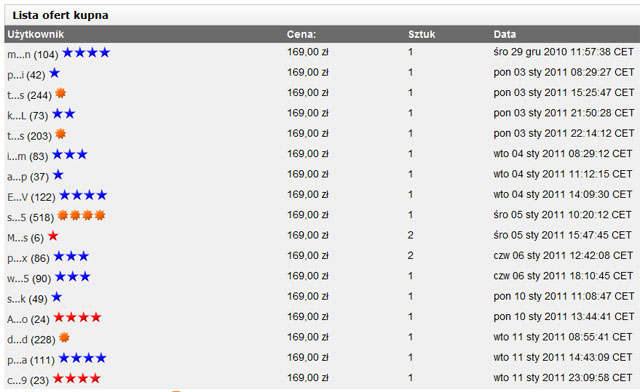This screenshot has width=640, height=392.
Task: Click the Lista ofert kupna heading
Action: (x=60, y=16)
